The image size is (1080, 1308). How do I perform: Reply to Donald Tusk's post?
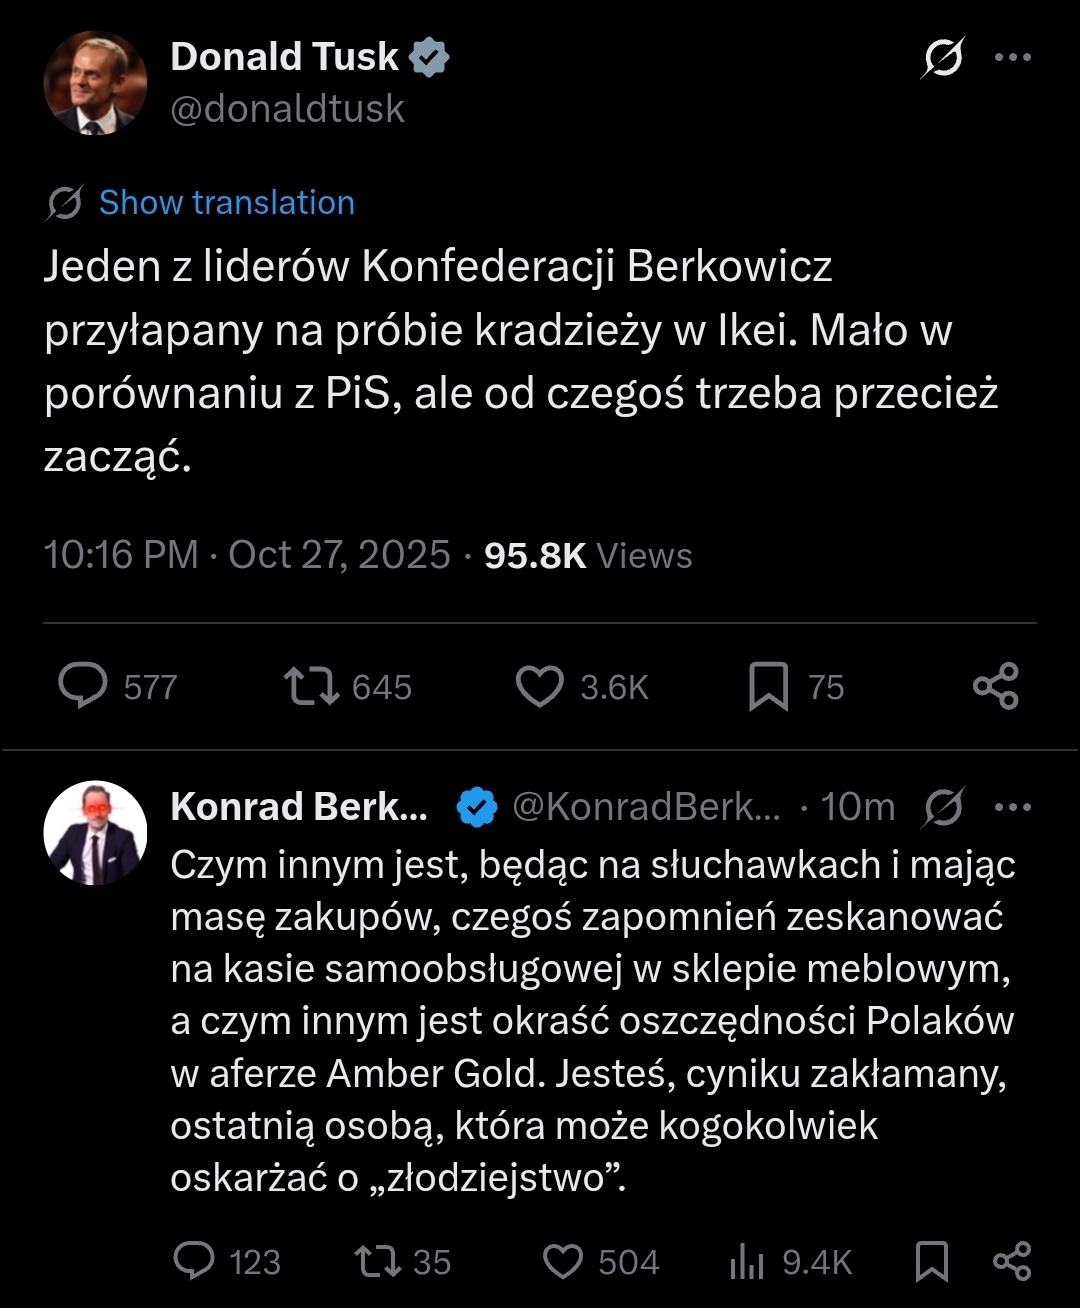(x=84, y=687)
